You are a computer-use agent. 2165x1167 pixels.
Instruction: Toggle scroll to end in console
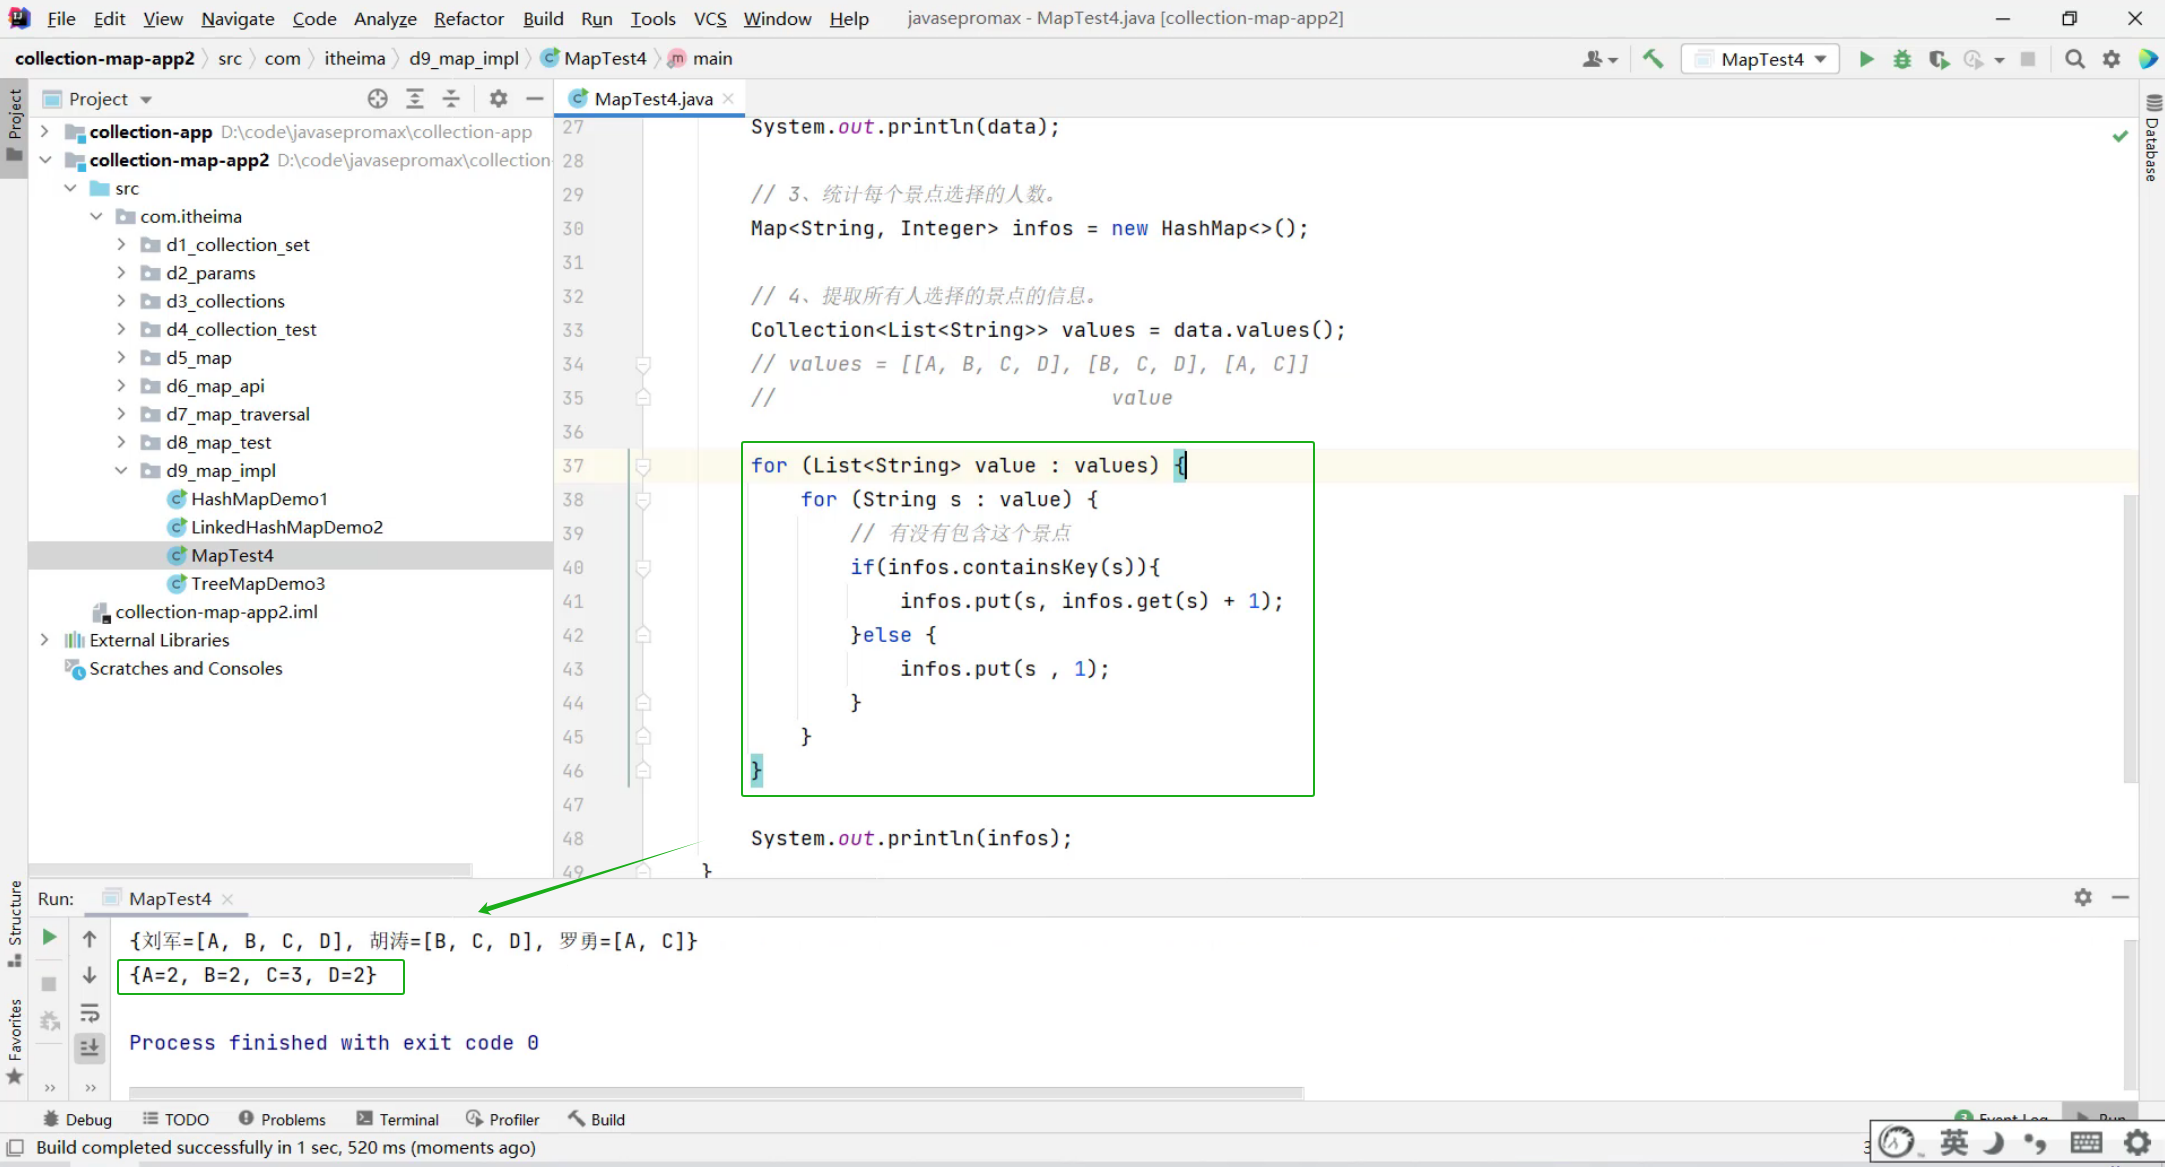(x=89, y=1047)
